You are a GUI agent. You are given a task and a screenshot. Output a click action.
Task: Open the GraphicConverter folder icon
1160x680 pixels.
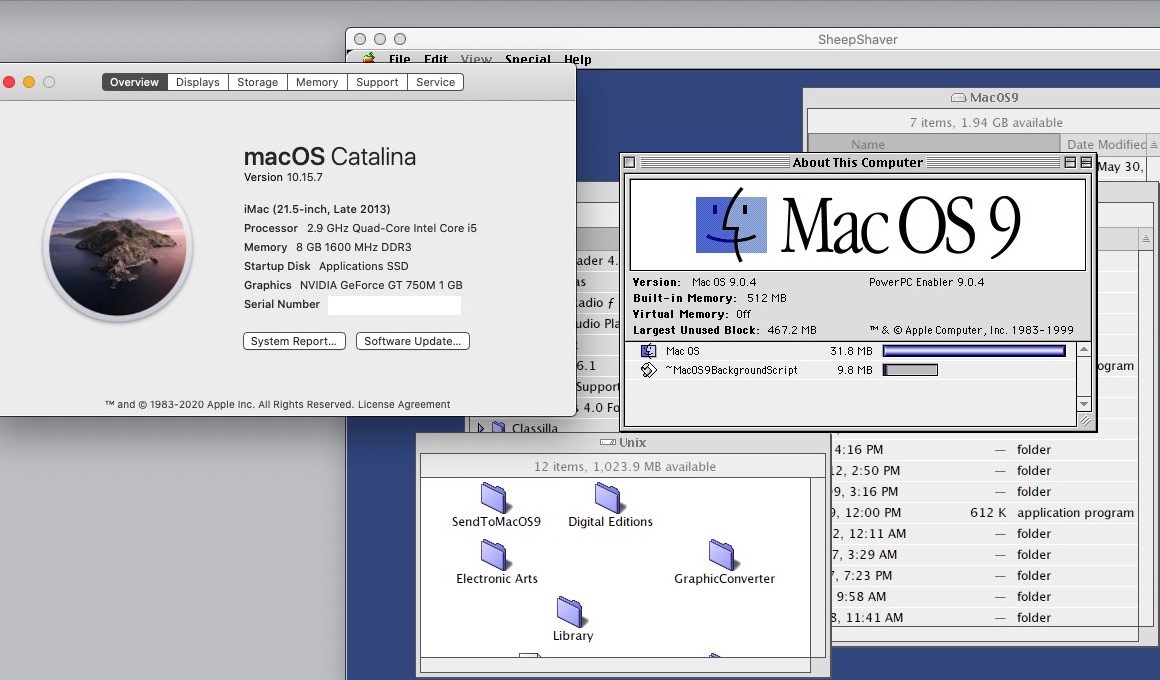721,555
